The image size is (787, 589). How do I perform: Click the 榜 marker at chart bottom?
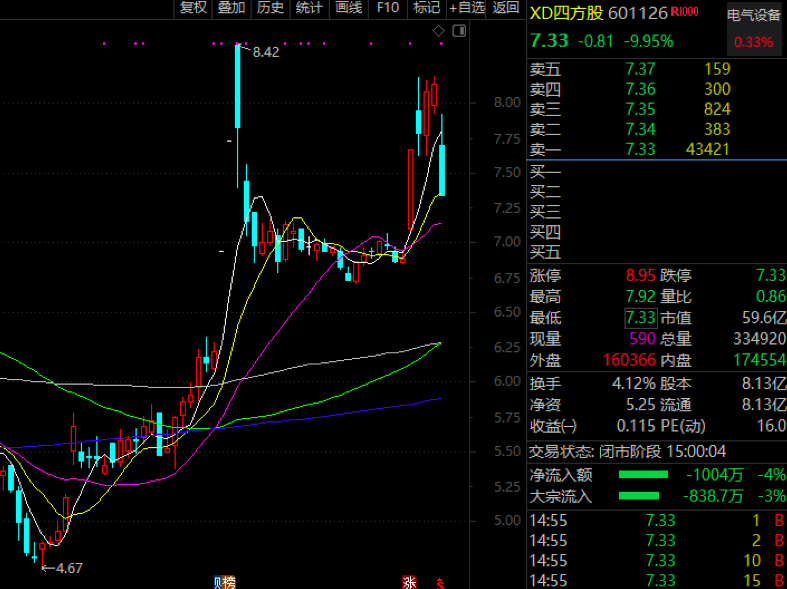229,582
